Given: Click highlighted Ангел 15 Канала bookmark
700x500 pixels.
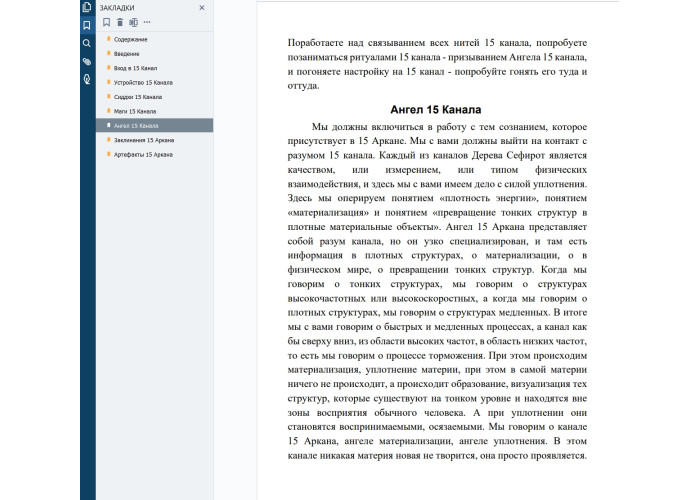Looking at the screenshot, I should point(136,126).
